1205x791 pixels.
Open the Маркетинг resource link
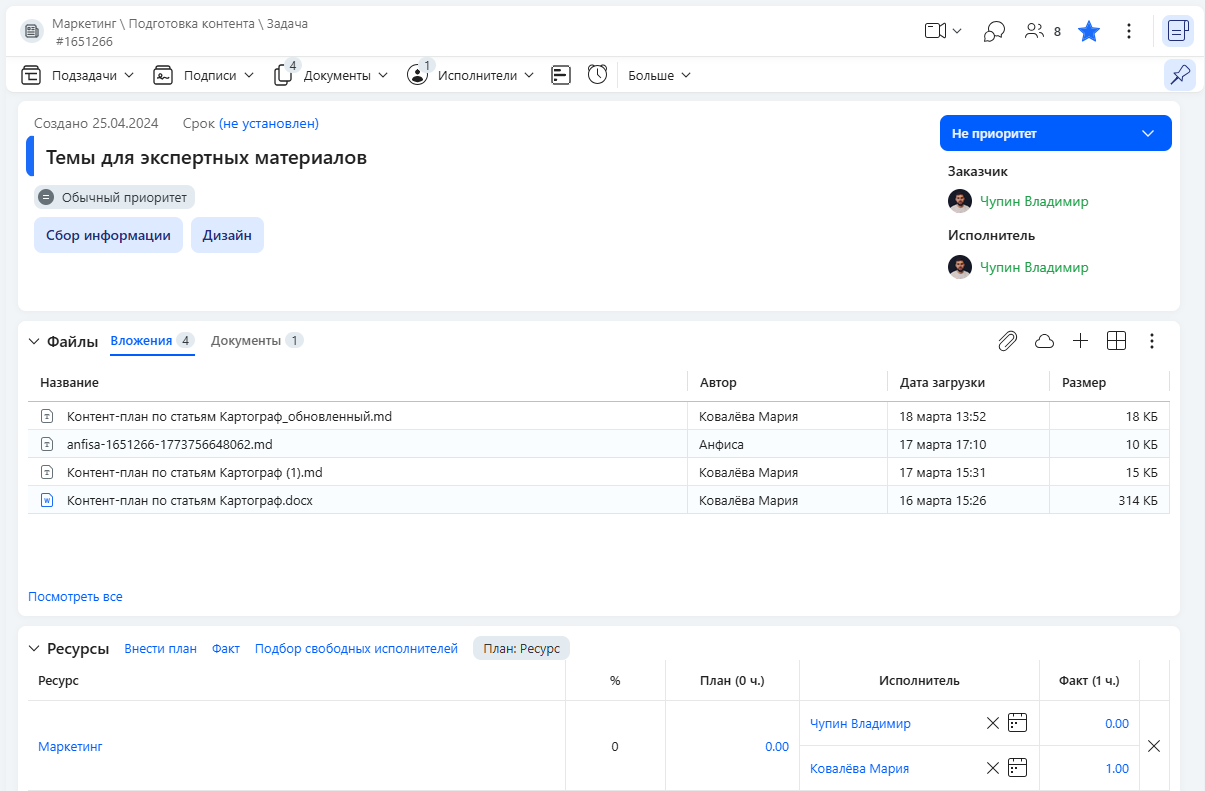tap(70, 746)
